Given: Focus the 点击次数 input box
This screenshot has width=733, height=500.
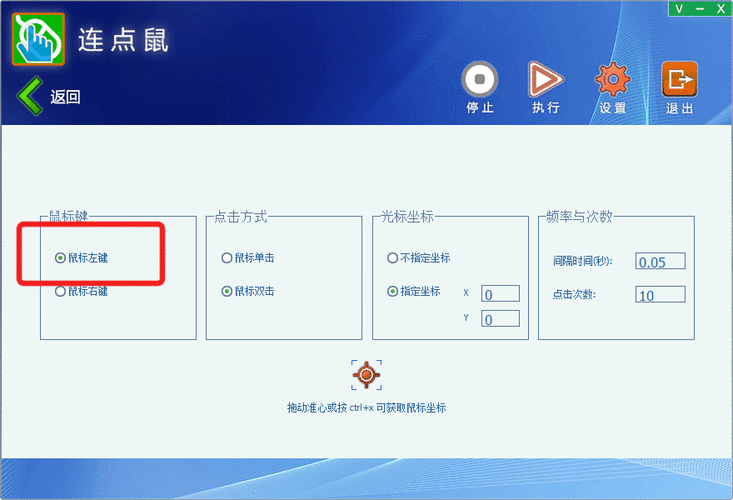Looking at the screenshot, I should [660, 294].
